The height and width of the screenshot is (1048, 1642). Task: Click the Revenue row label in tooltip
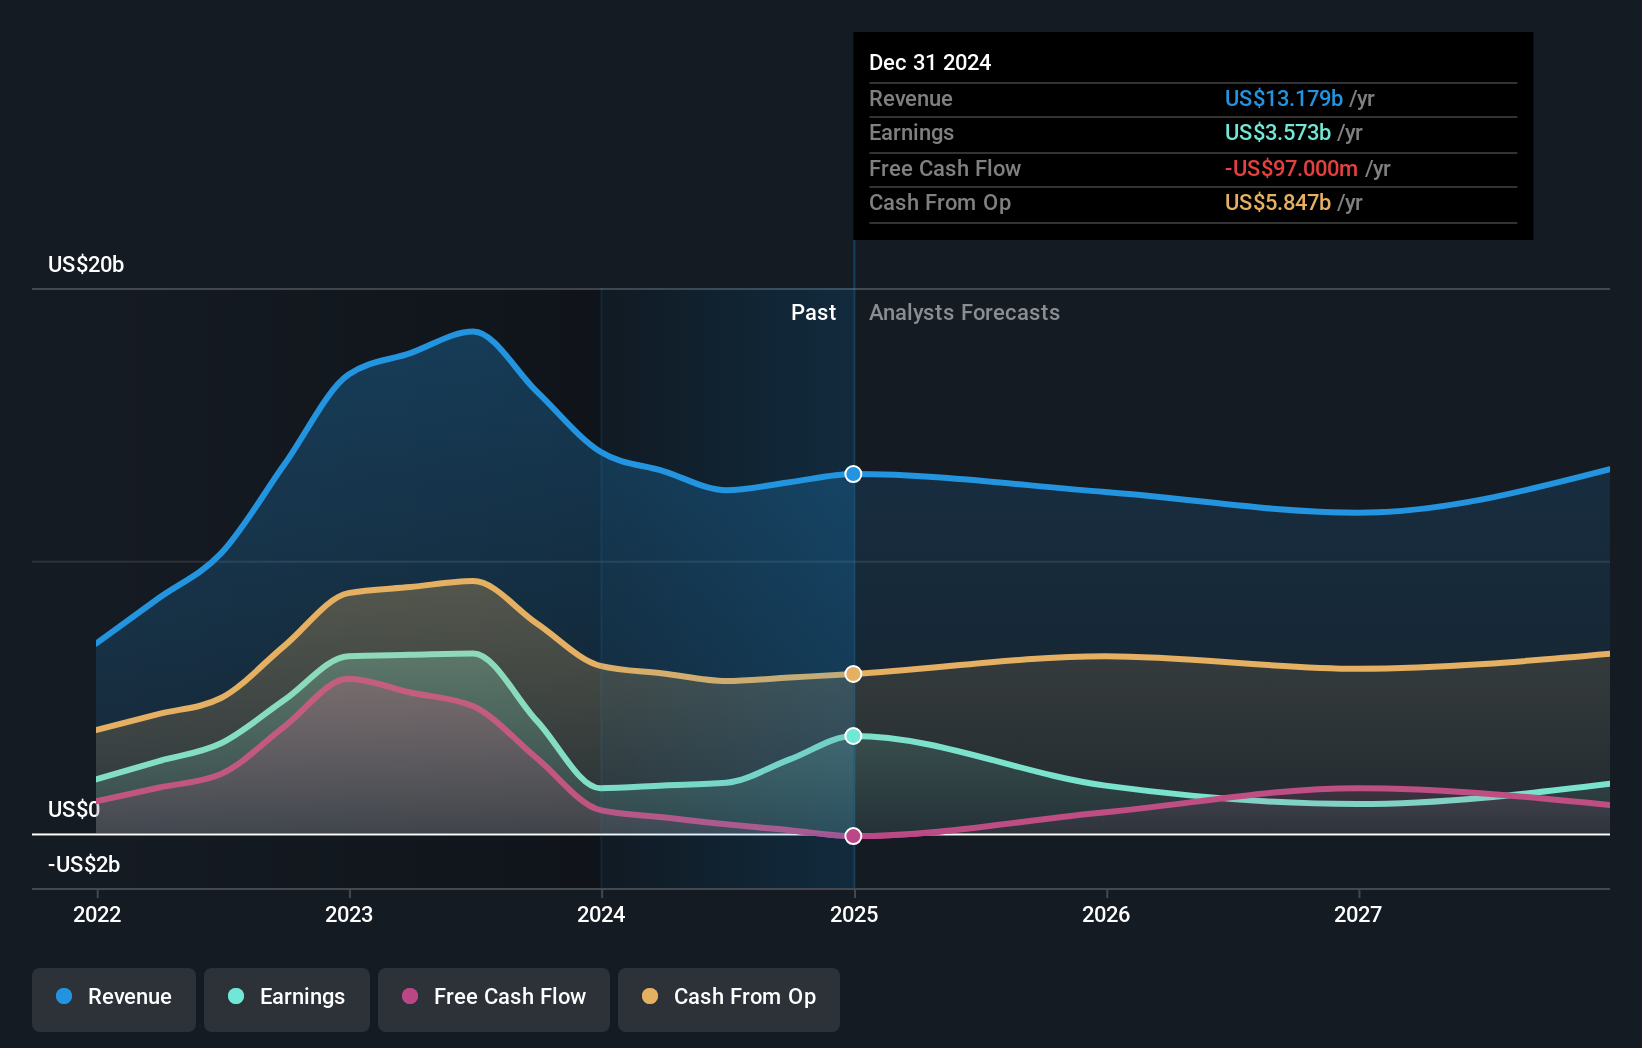point(910,98)
